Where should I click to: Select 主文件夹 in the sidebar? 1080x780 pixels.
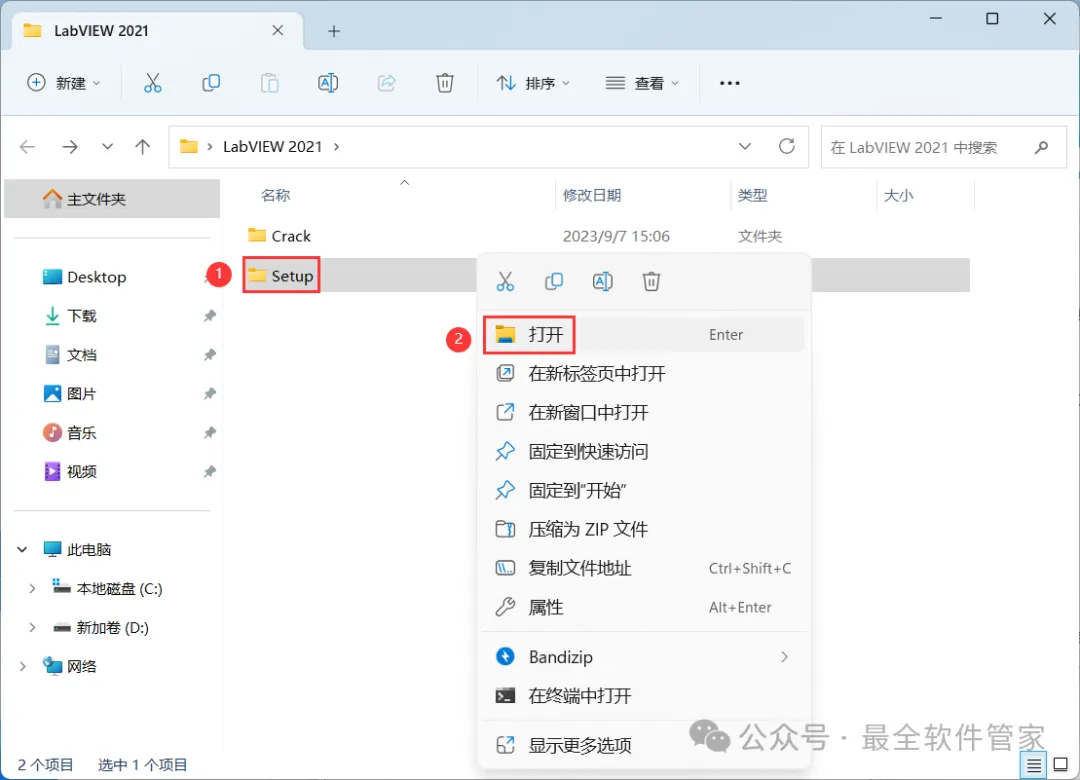pyautogui.click(x=112, y=199)
